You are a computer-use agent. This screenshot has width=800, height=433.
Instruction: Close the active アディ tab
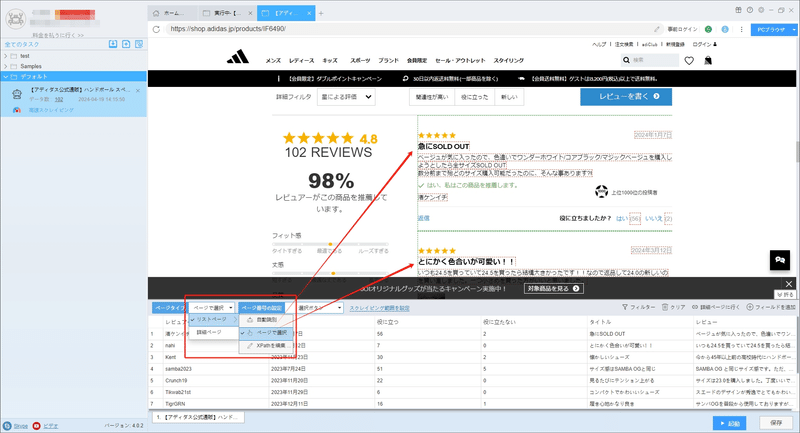click(309, 13)
